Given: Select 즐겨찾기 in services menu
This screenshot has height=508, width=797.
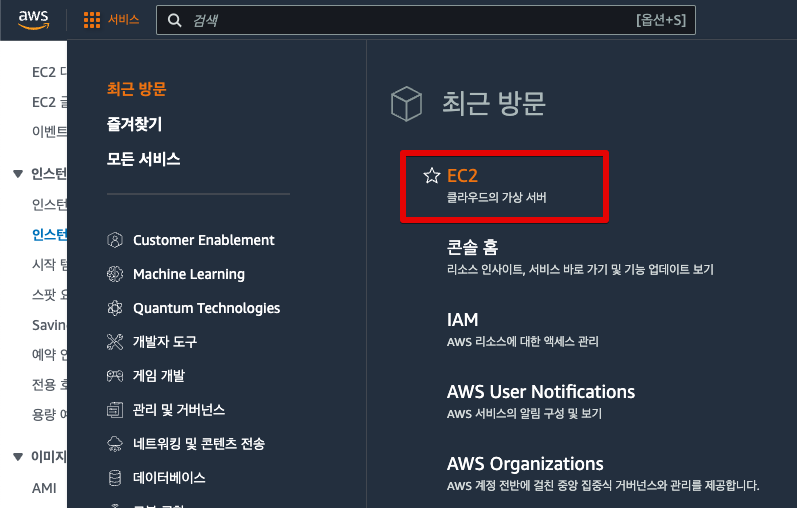Looking at the screenshot, I should [134, 124].
